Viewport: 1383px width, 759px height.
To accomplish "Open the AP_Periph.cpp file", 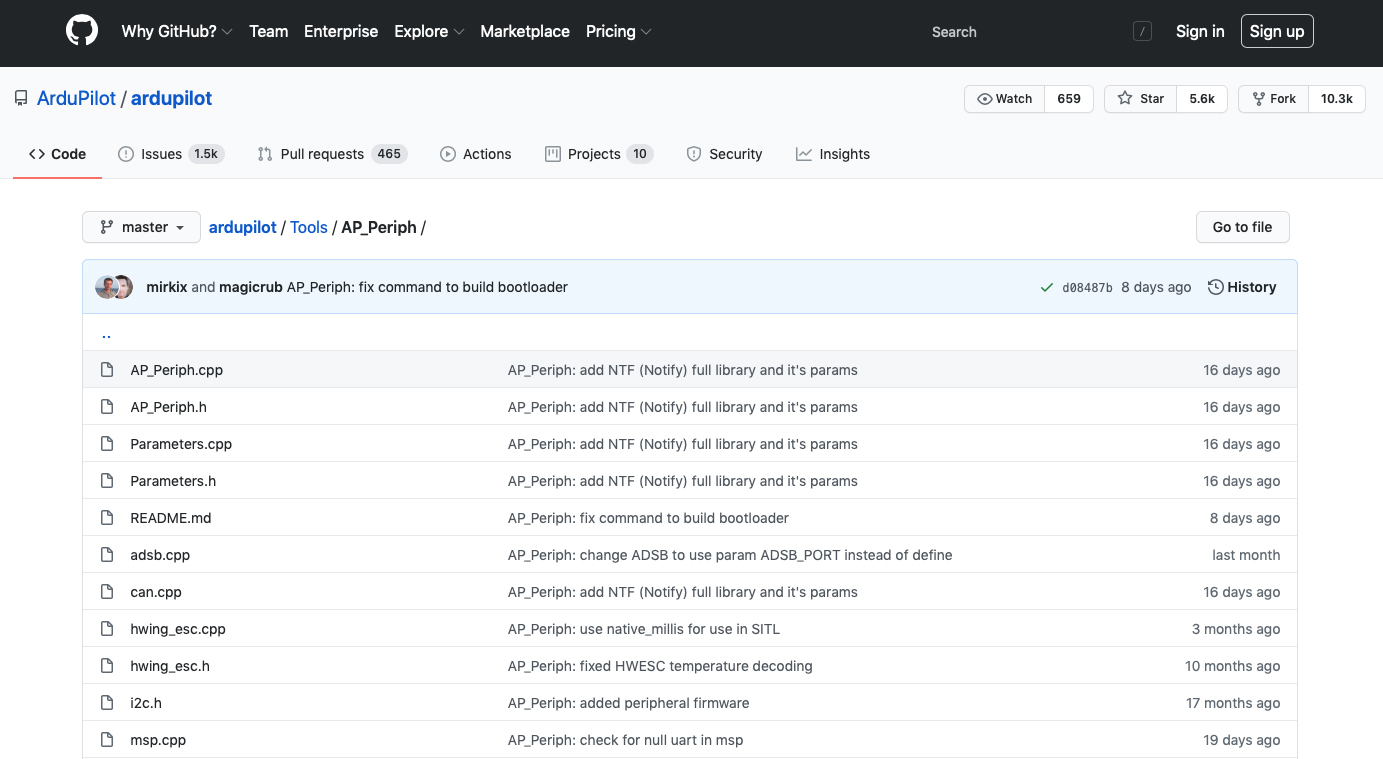I will pyautogui.click(x=177, y=370).
